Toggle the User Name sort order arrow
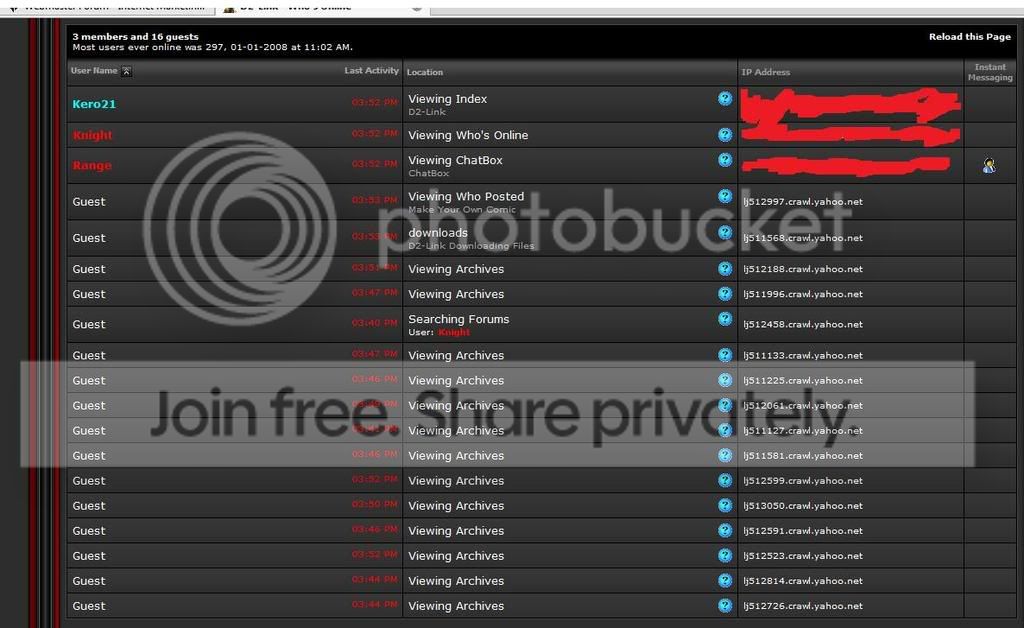 (127, 71)
